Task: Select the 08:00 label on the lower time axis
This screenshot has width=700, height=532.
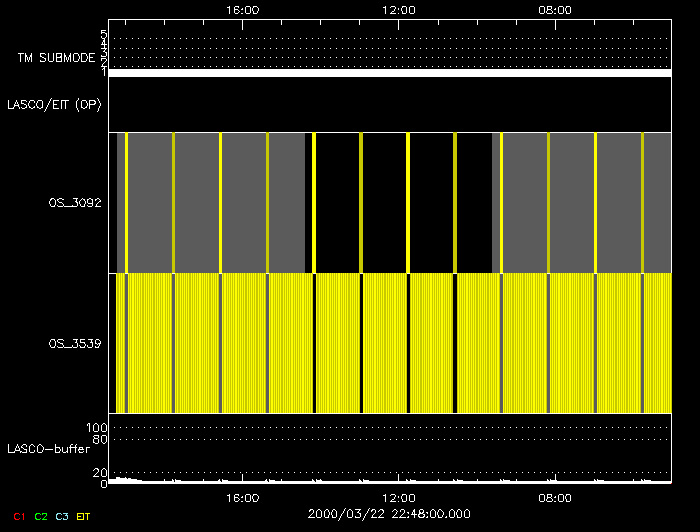Action: pyautogui.click(x=555, y=498)
